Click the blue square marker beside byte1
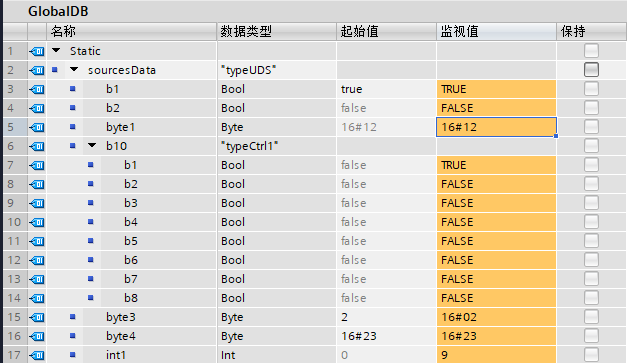627x363 pixels. tap(72, 127)
